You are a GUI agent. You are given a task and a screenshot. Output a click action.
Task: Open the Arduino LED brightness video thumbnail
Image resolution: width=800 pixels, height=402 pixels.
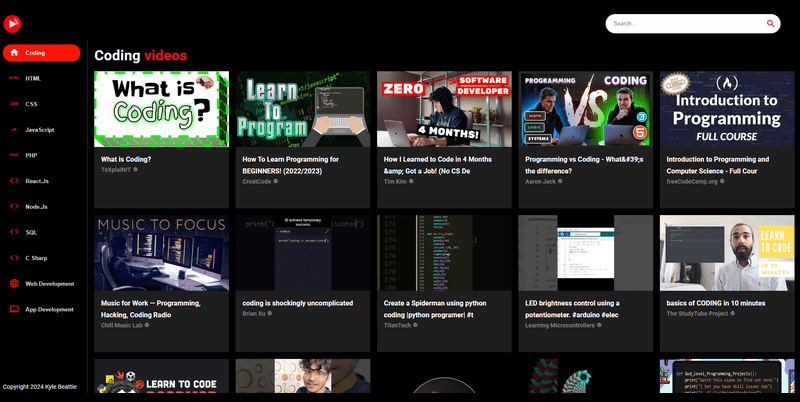(585, 253)
